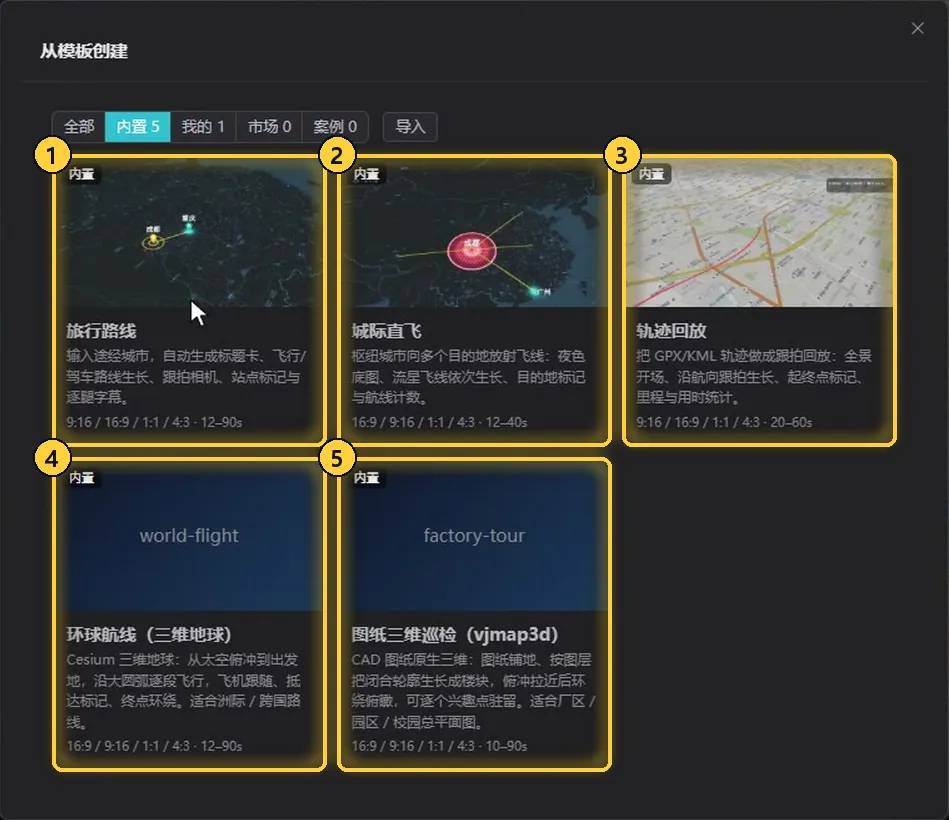
Task: Click the 内置 badge on 城际直飞 card
Action: 367,174
